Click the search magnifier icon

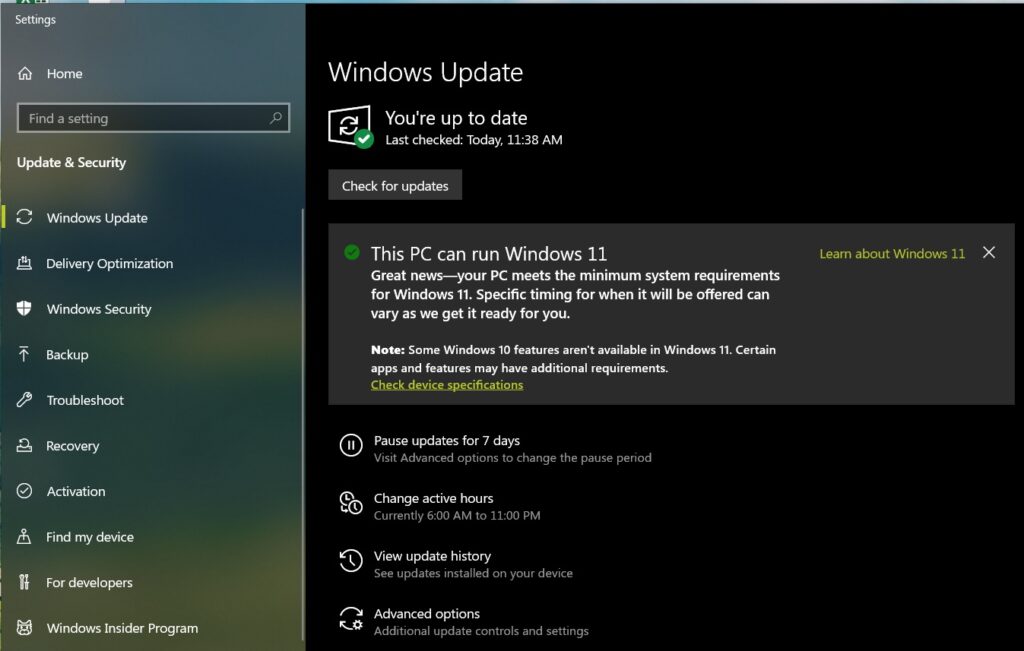[276, 118]
